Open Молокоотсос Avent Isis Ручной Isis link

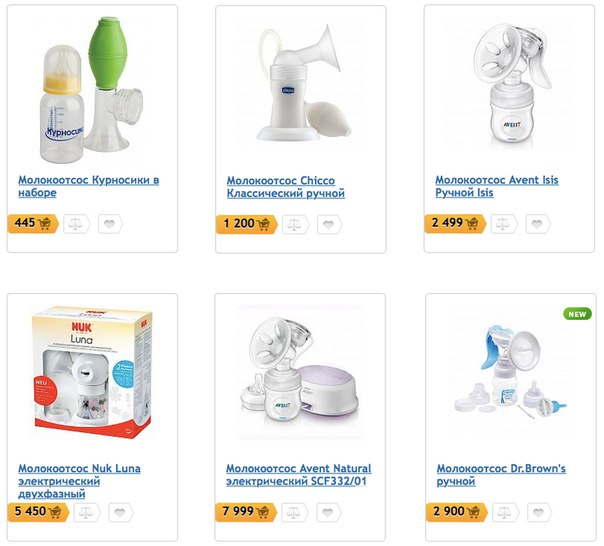[x=497, y=186]
